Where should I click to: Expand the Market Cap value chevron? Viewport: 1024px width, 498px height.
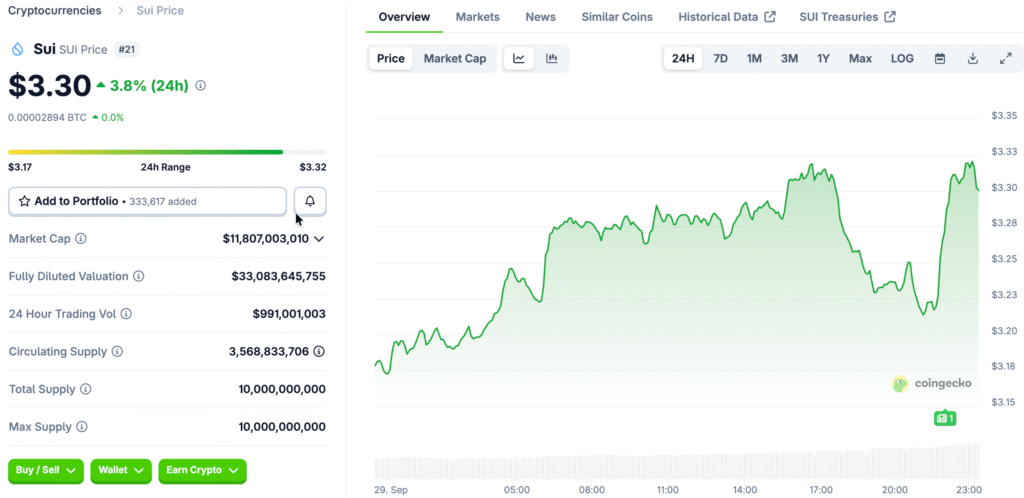pos(319,239)
